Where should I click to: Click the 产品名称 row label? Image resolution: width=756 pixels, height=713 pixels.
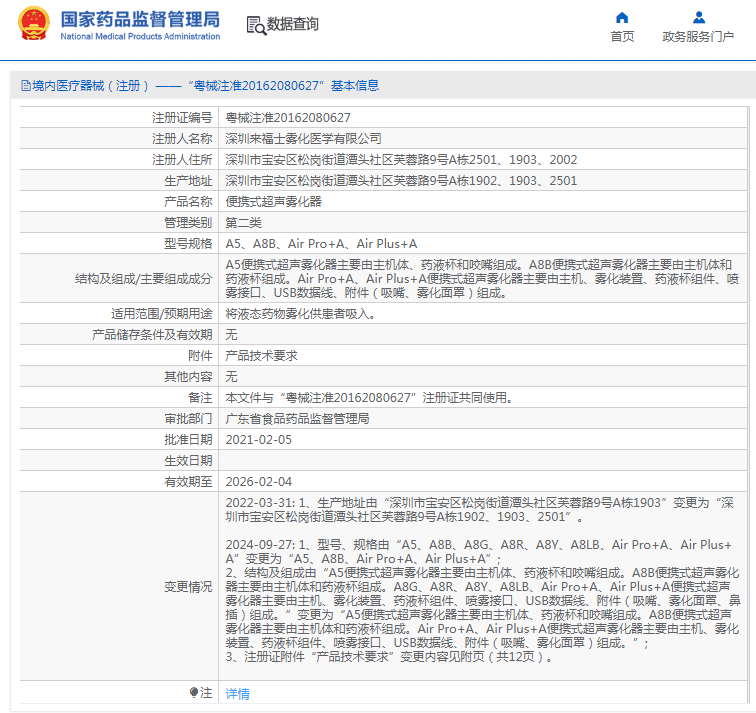point(188,202)
